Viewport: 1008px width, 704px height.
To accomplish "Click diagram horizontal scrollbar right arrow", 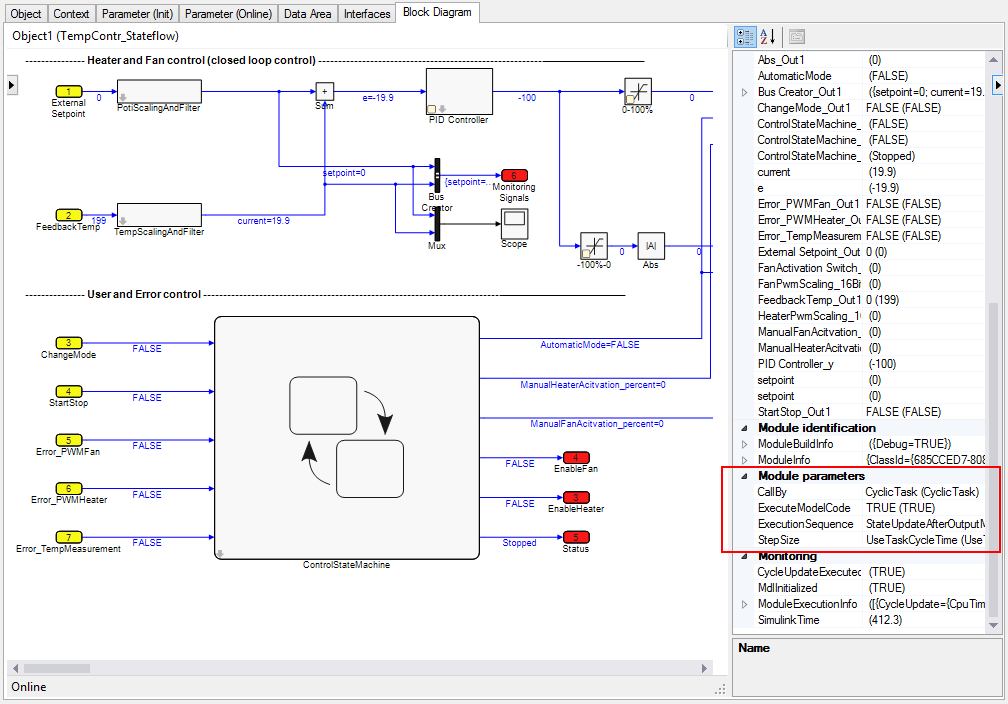I will pos(704,669).
